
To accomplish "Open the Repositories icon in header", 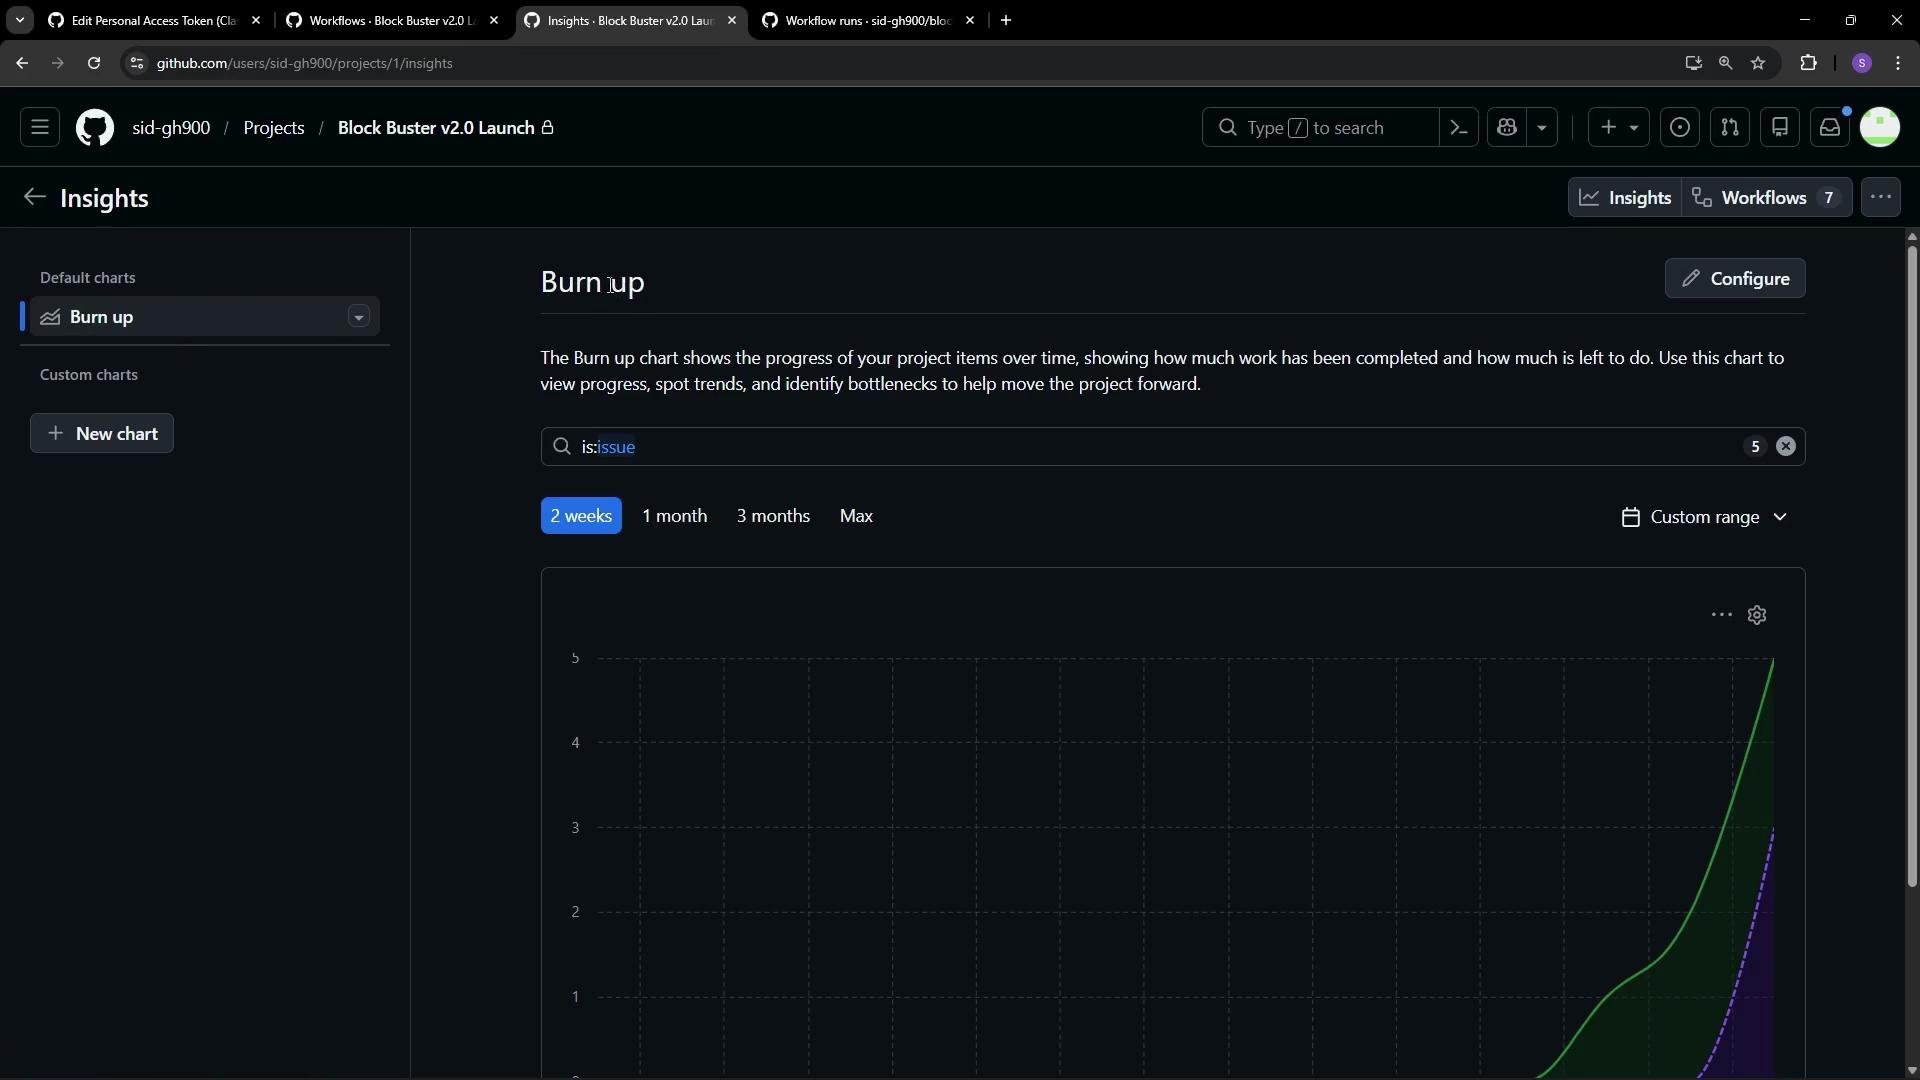I will click(1780, 128).
